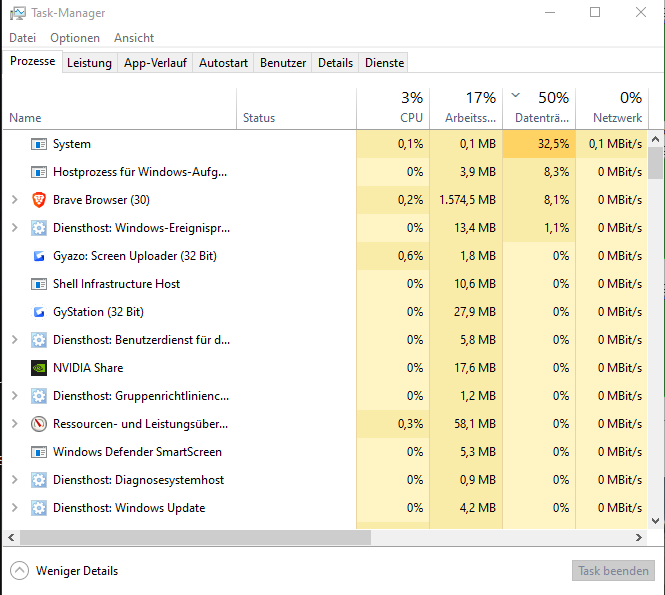The width and height of the screenshot is (665, 595).
Task: Switch to the Leistung tab
Action: pyautogui.click(x=89, y=63)
